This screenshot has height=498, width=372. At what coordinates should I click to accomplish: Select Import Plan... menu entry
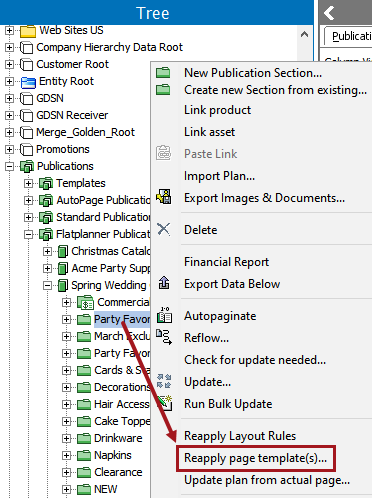(219, 176)
